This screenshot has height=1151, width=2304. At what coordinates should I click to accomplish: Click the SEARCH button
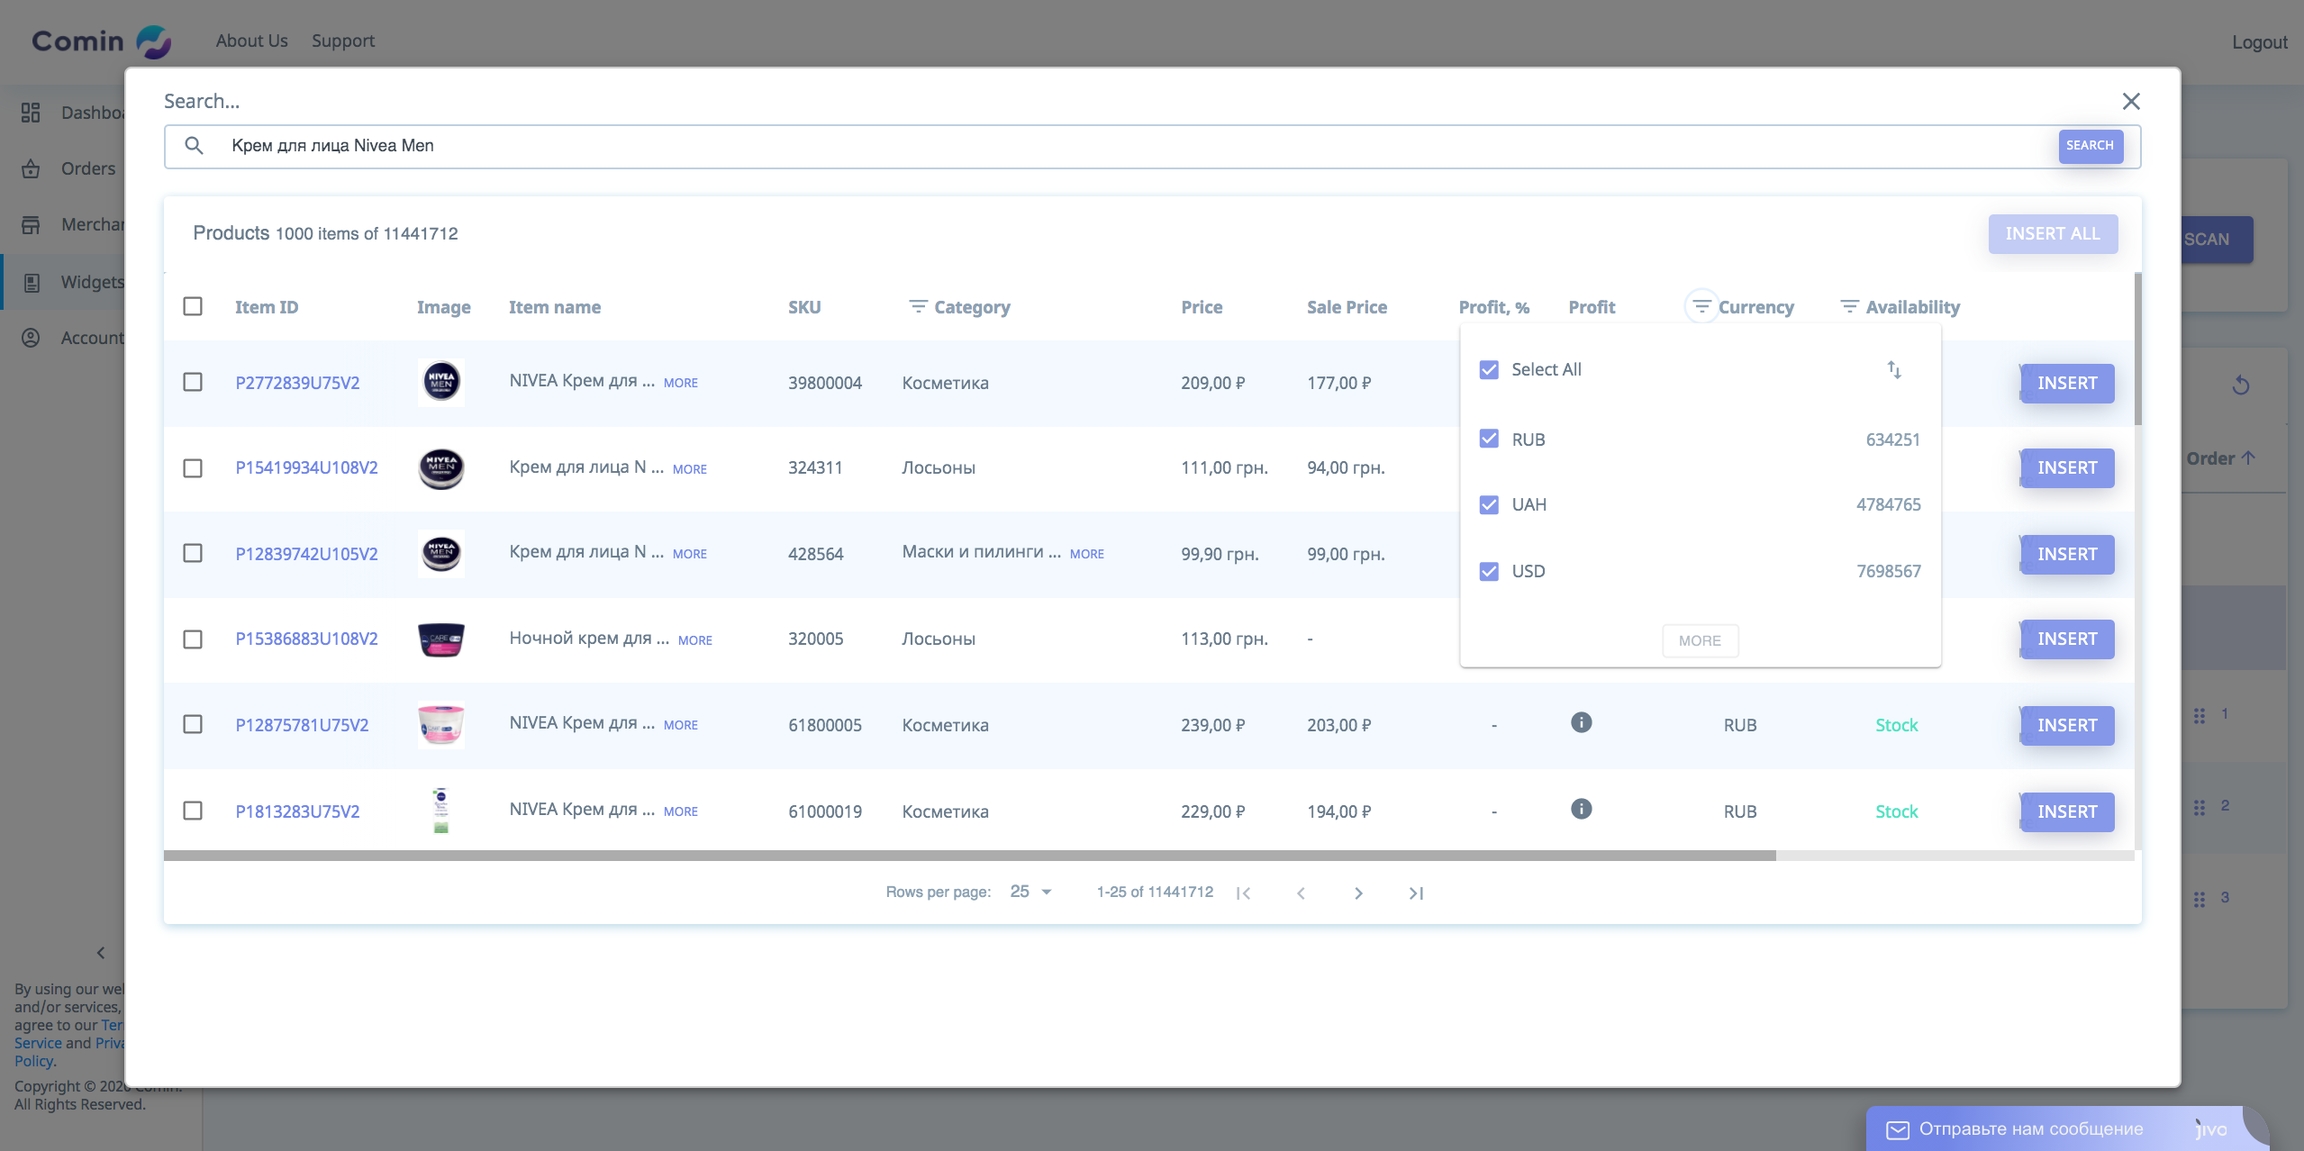tap(2090, 146)
